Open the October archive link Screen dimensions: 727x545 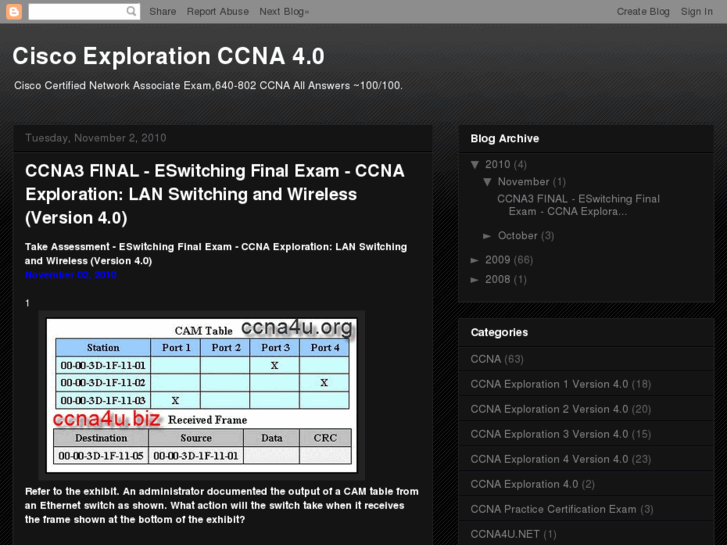pos(517,236)
